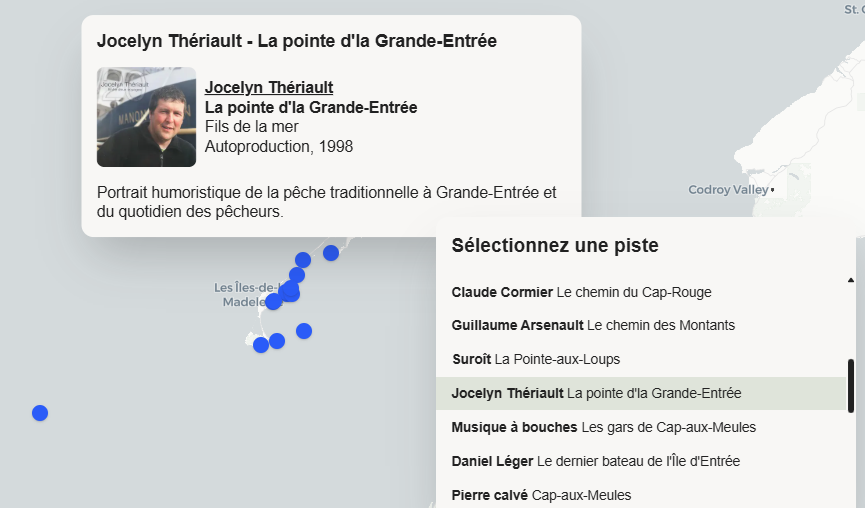Click blue marker east of southern islands

point(304,331)
